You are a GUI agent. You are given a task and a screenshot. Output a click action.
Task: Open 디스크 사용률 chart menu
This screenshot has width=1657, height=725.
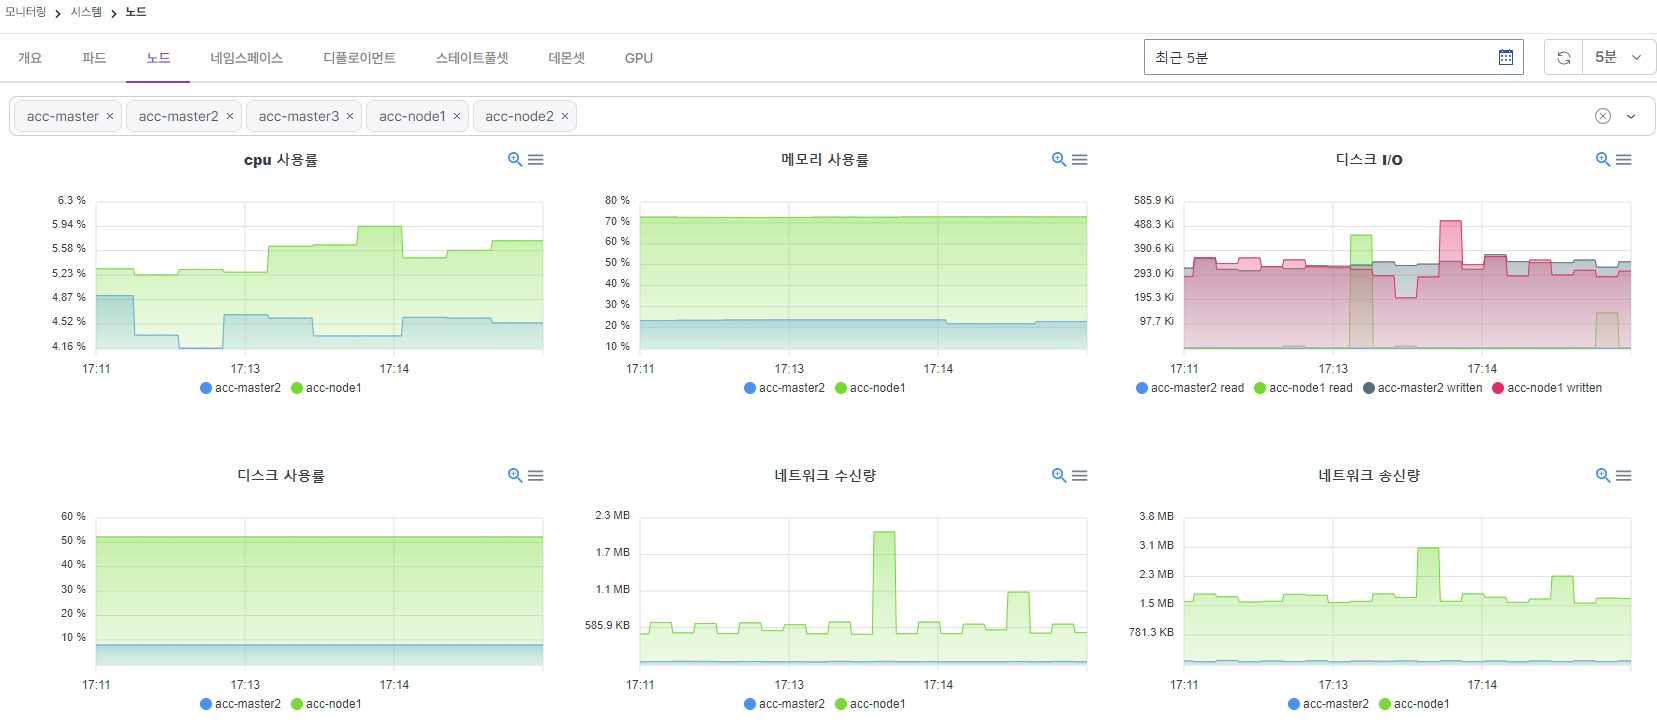[x=536, y=475]
